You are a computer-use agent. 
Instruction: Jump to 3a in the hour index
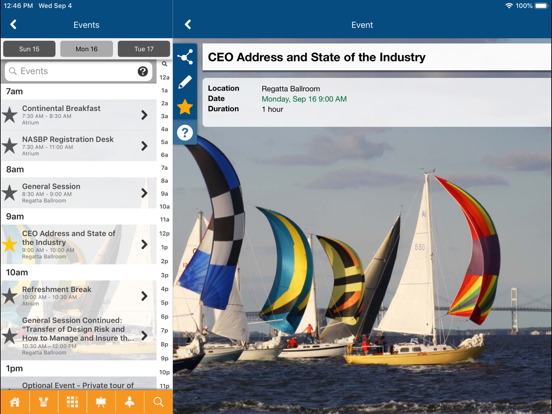coord(164,116)
